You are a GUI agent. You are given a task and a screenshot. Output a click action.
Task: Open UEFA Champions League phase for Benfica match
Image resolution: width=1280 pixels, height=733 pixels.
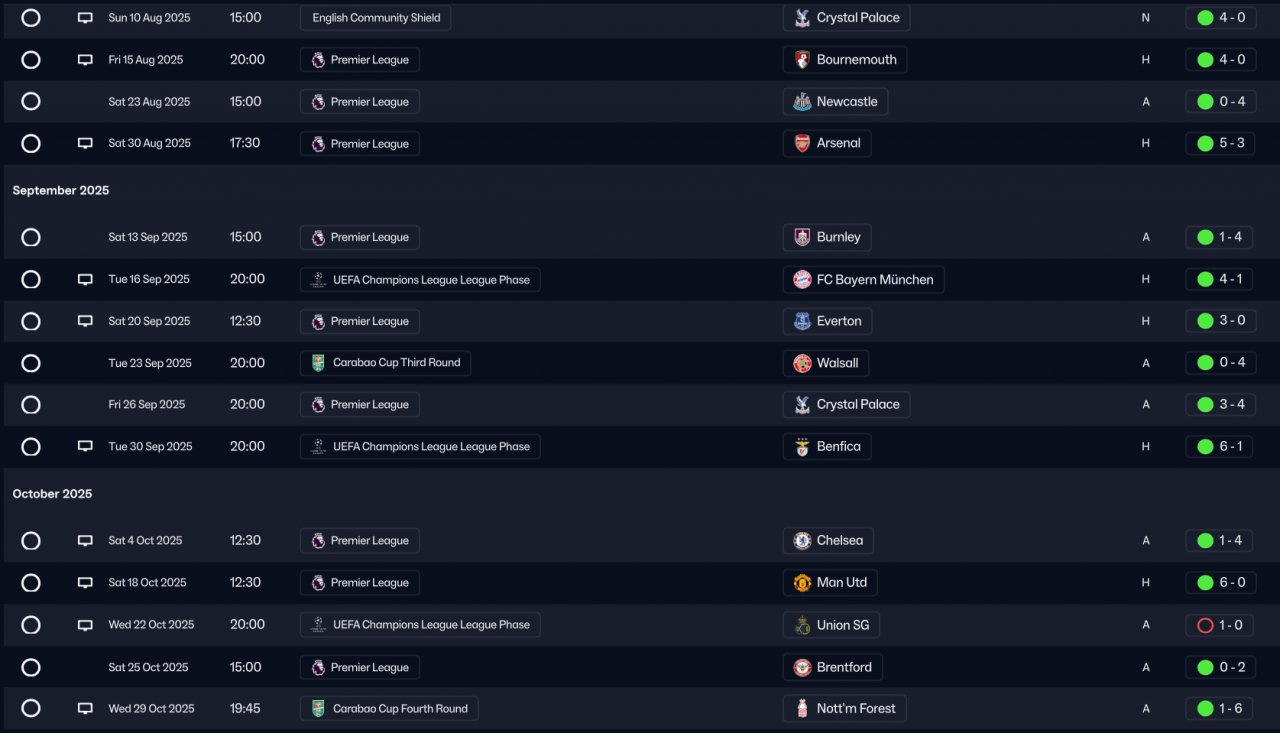420,447
